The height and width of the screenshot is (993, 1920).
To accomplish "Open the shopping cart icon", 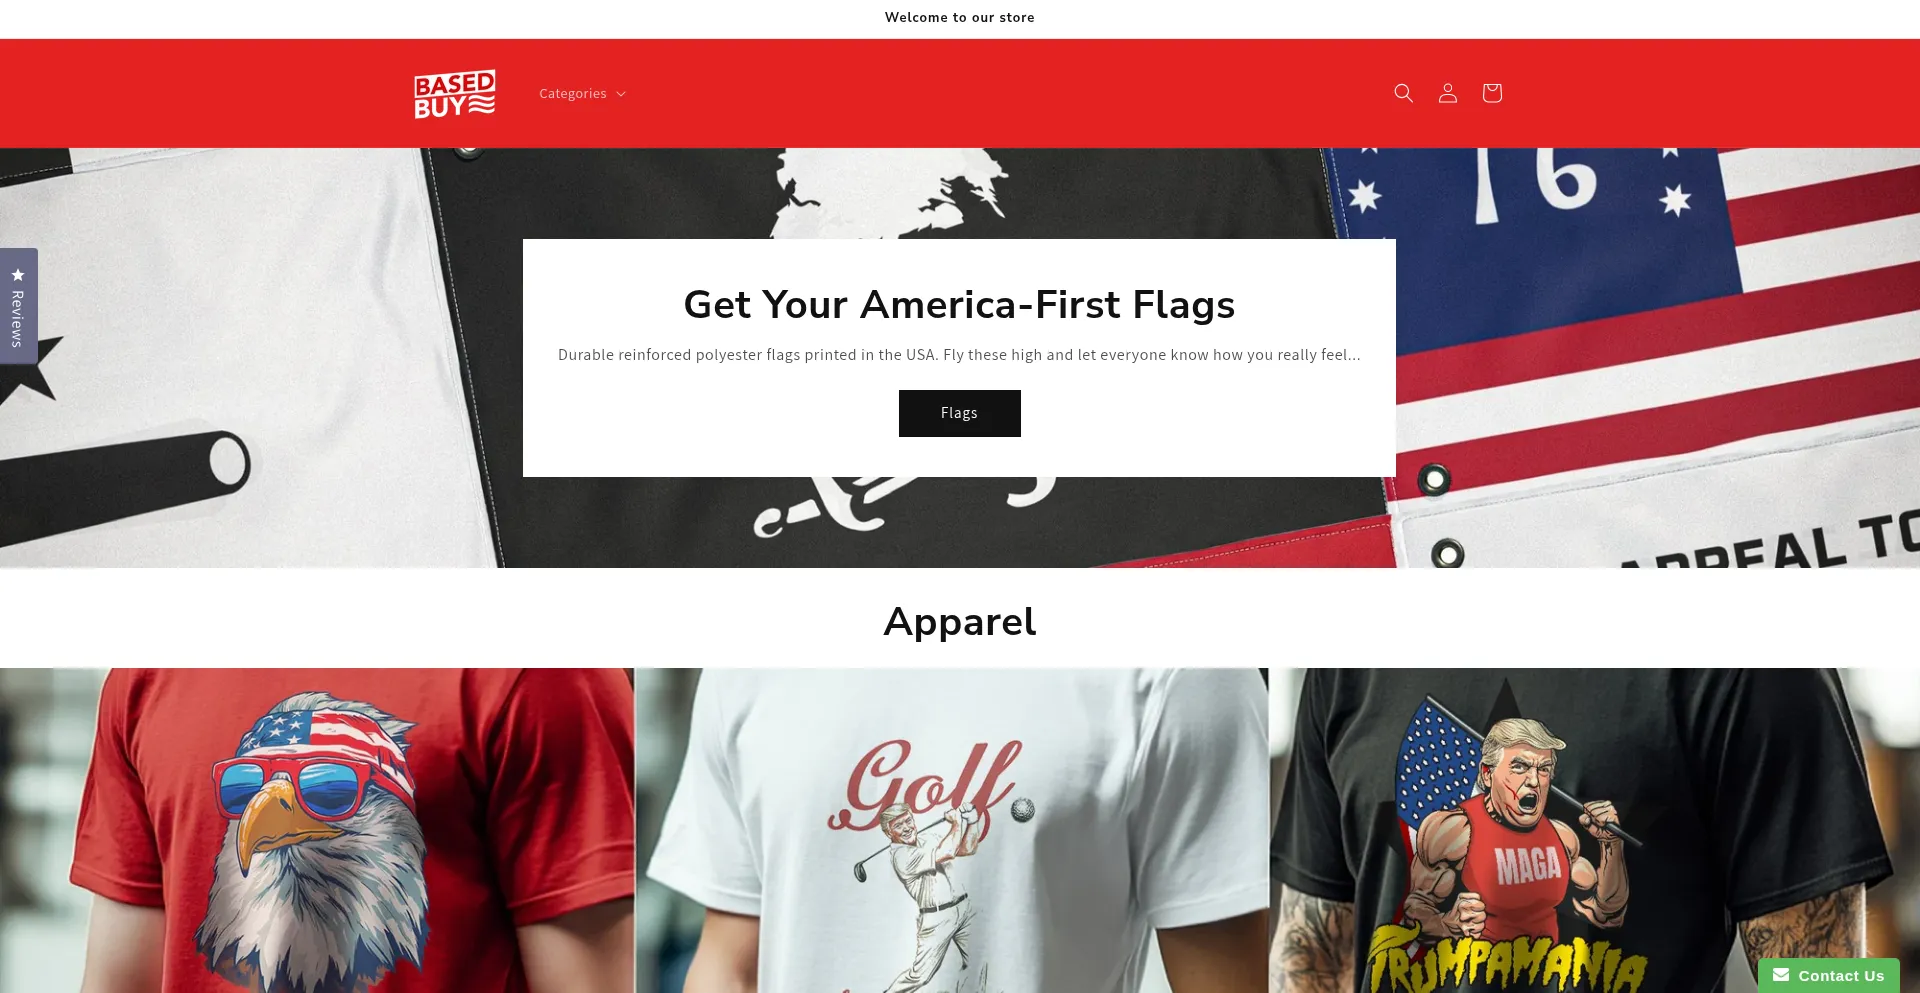I will [x=1491, y=93].
